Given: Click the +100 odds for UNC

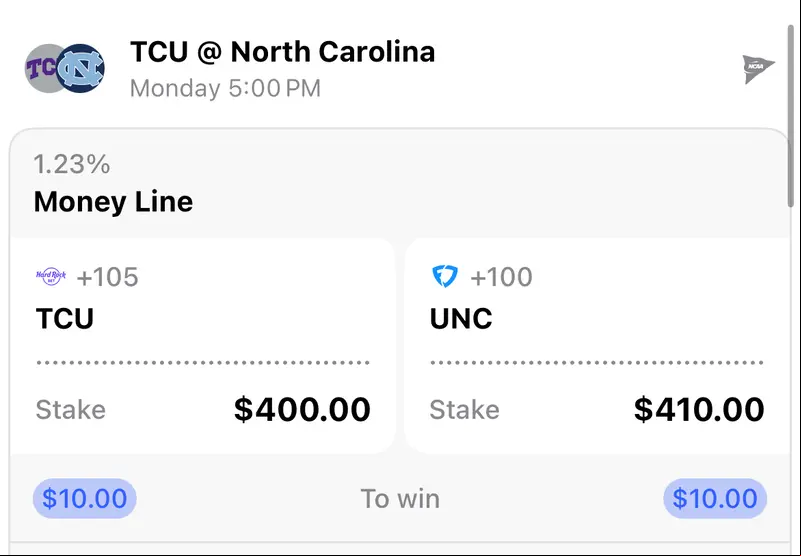Looking at the screenshot, I should point(501,277).
